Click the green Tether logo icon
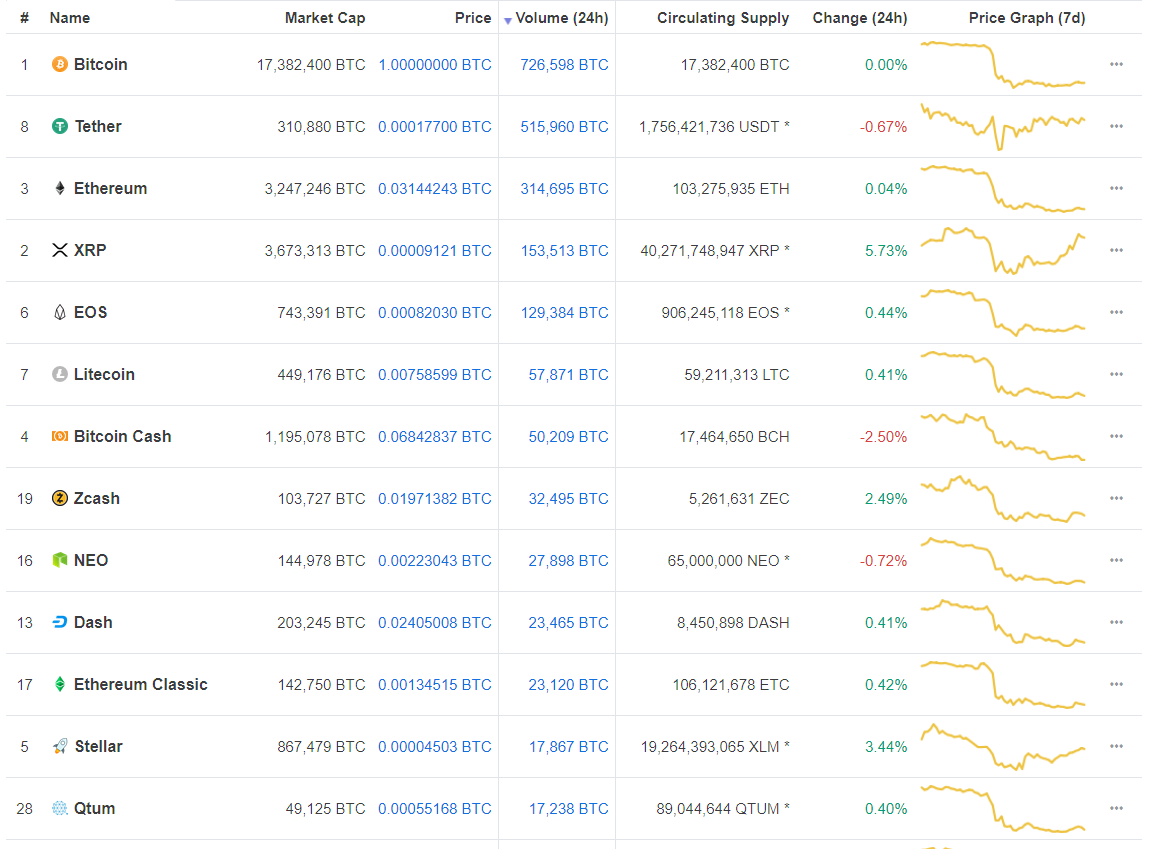This screenshot has height=849, width=1154. [60, 126]
